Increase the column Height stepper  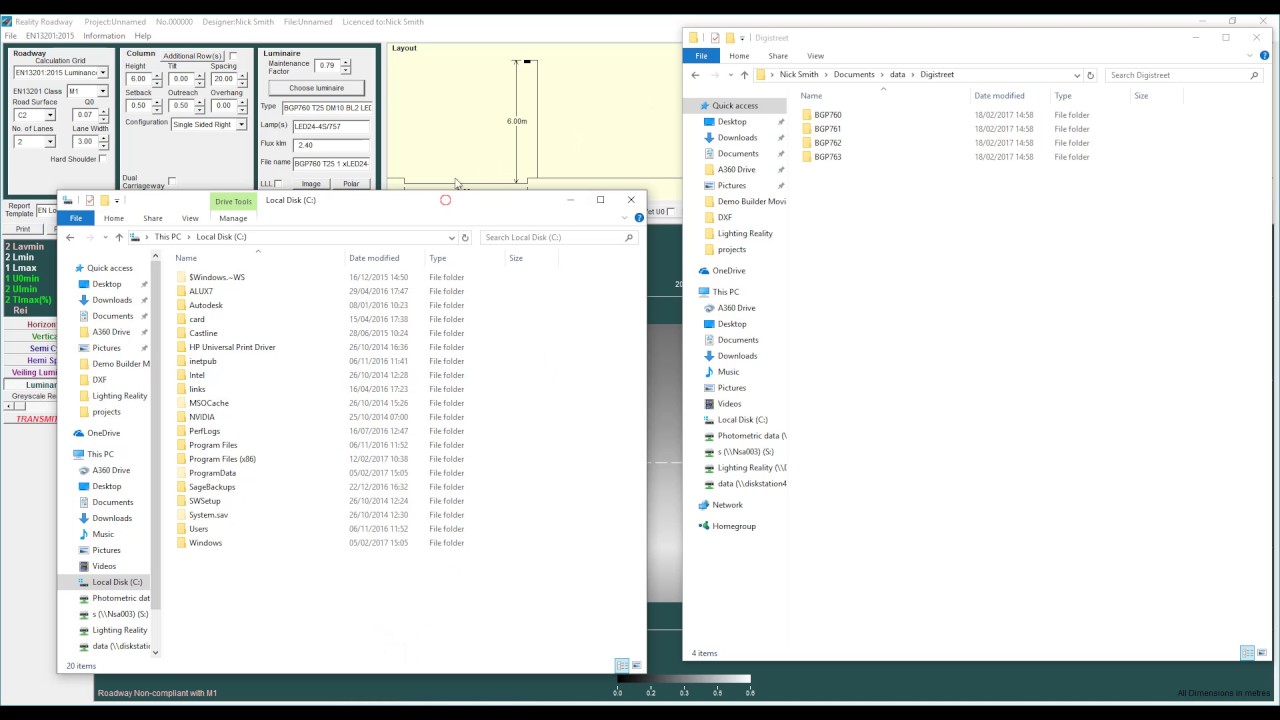coord(156,75)
